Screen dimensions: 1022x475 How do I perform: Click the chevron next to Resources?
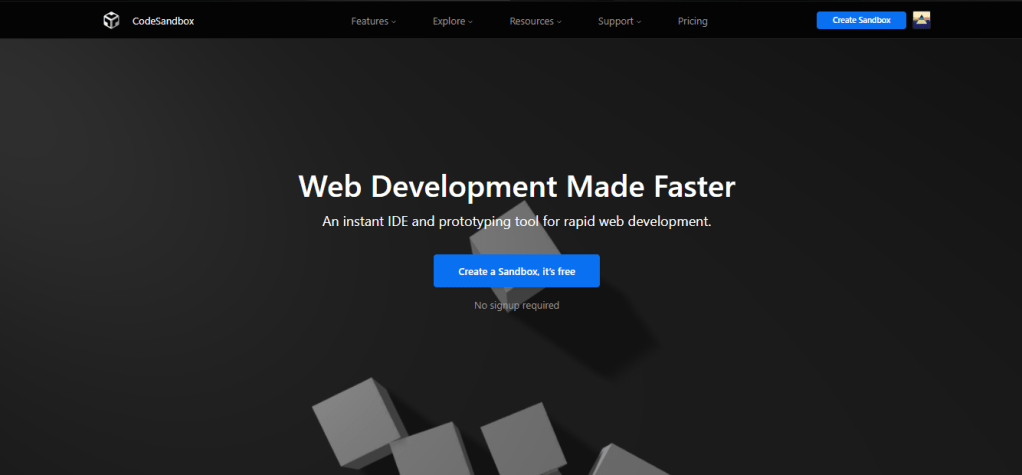coord(559,22)
